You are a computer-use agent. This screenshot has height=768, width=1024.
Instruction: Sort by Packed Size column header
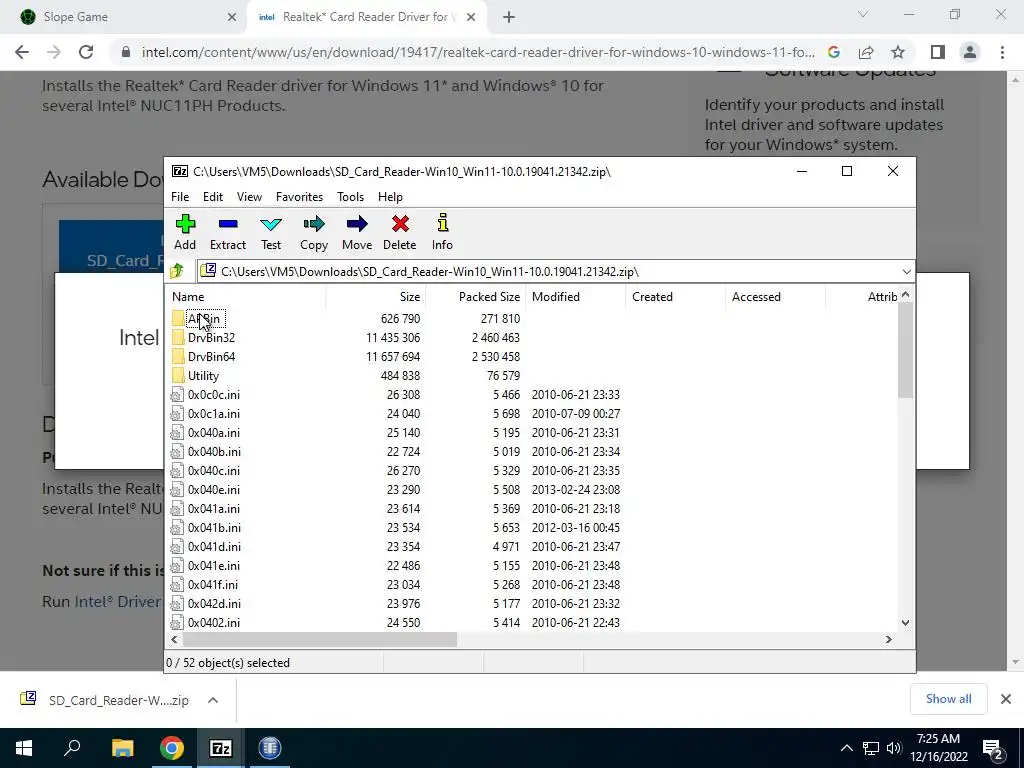[x=475, y=296]
